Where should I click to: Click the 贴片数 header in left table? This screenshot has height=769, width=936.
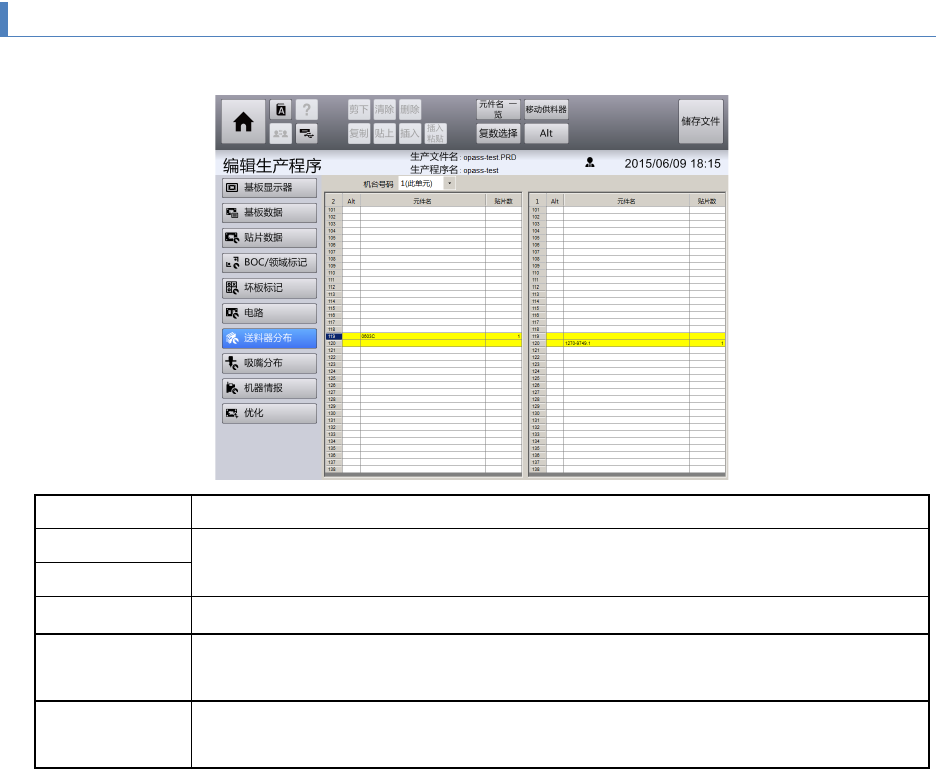pyautogui.click(x=503, y=201)
